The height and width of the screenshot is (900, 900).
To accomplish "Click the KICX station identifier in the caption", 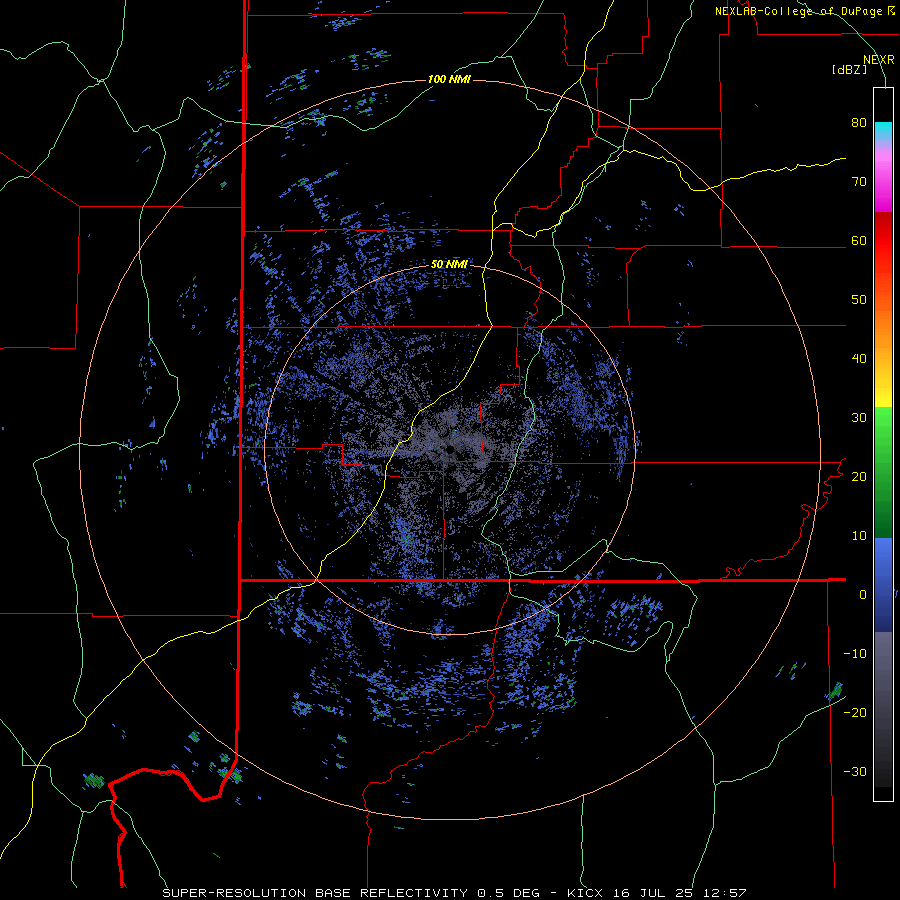I will point(587,893).
